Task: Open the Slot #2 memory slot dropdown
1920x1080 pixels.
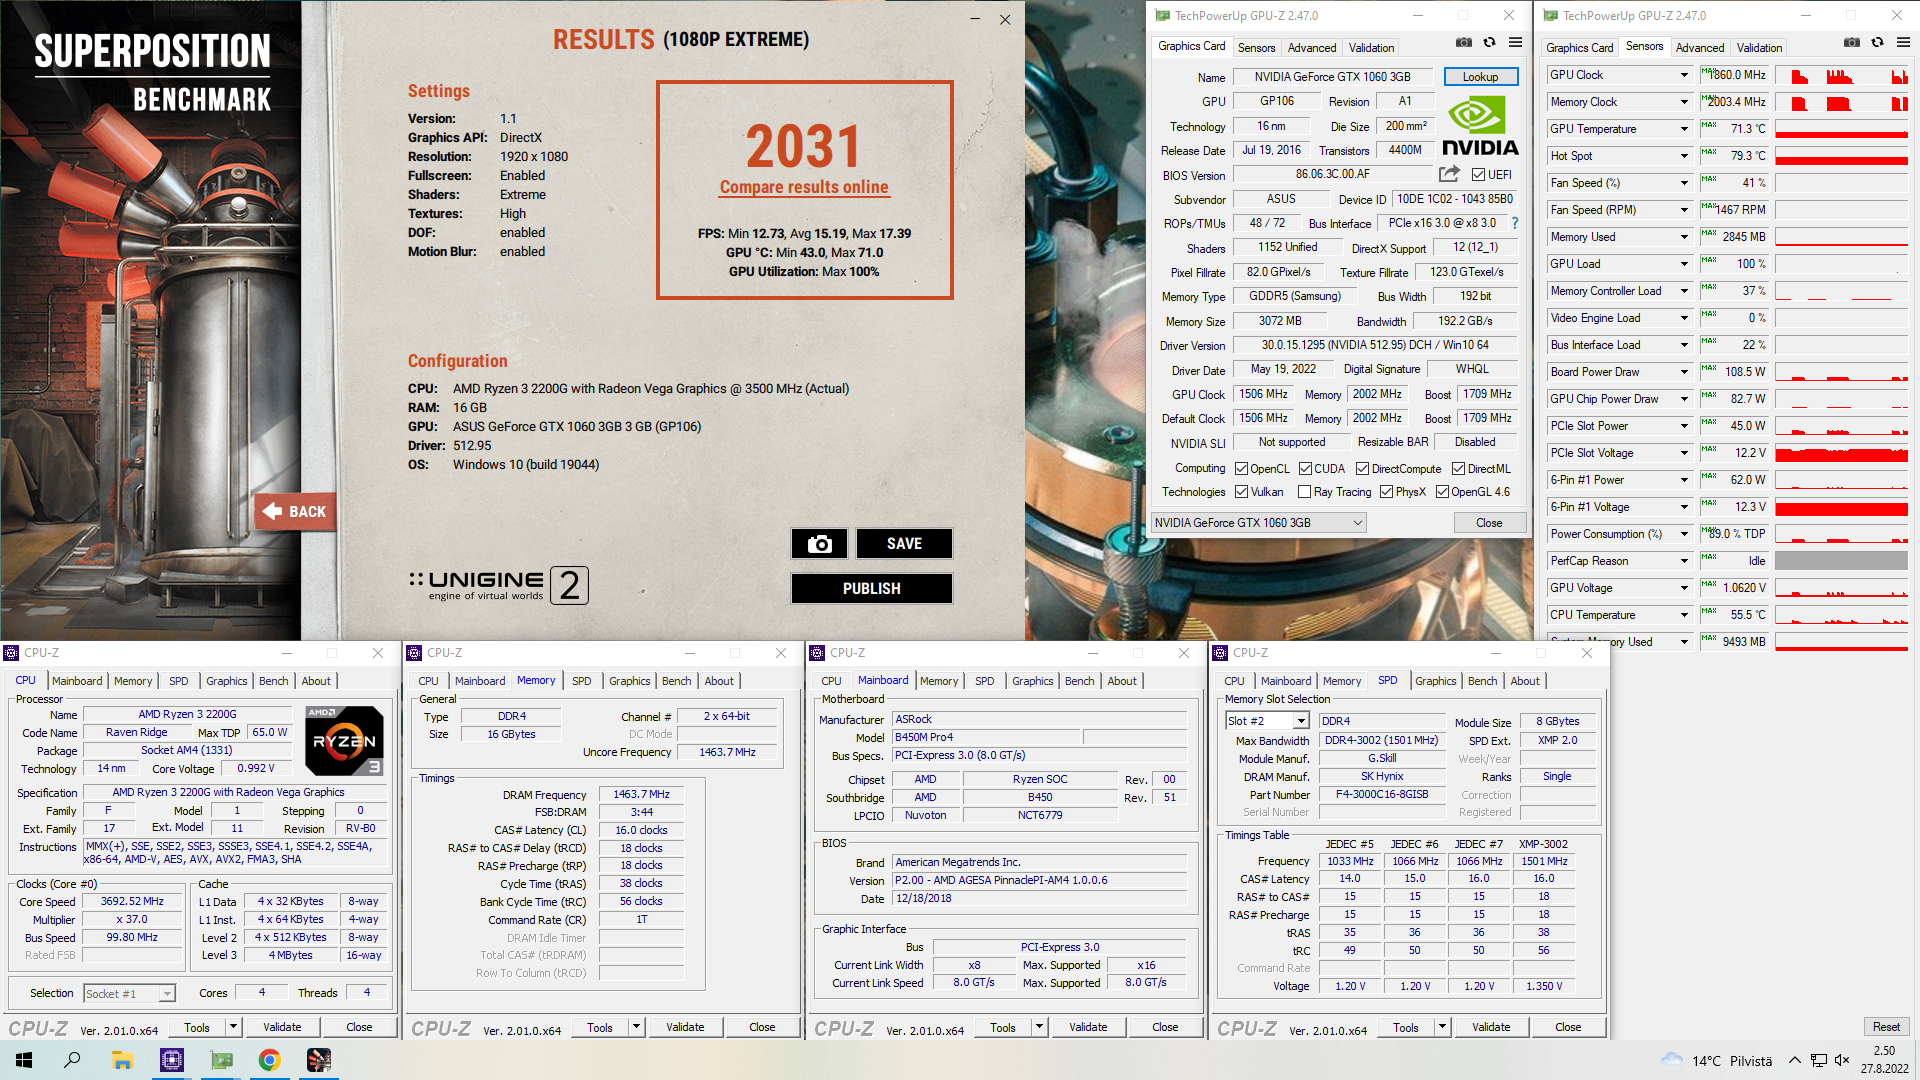Action: pos(1267,721)
